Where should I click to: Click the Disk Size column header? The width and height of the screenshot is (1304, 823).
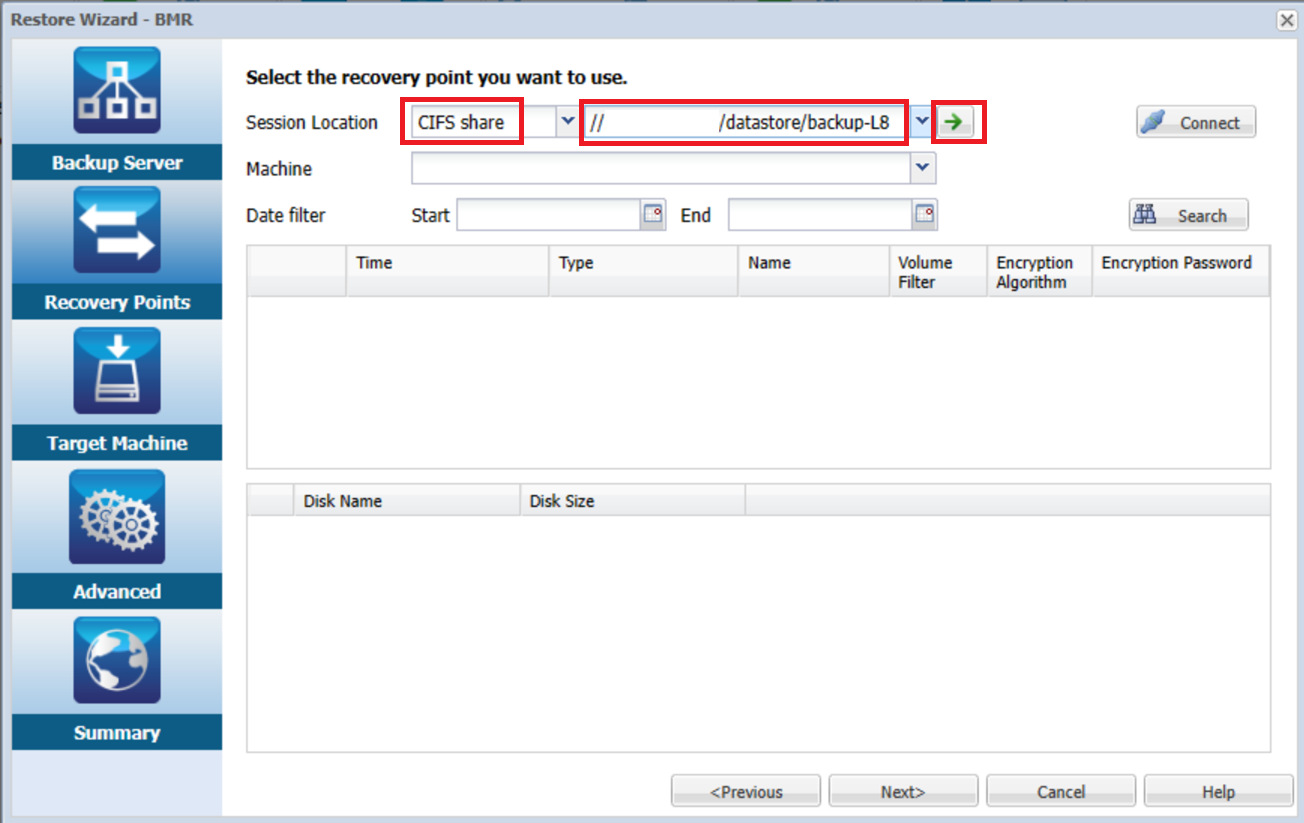pos(632,500)
